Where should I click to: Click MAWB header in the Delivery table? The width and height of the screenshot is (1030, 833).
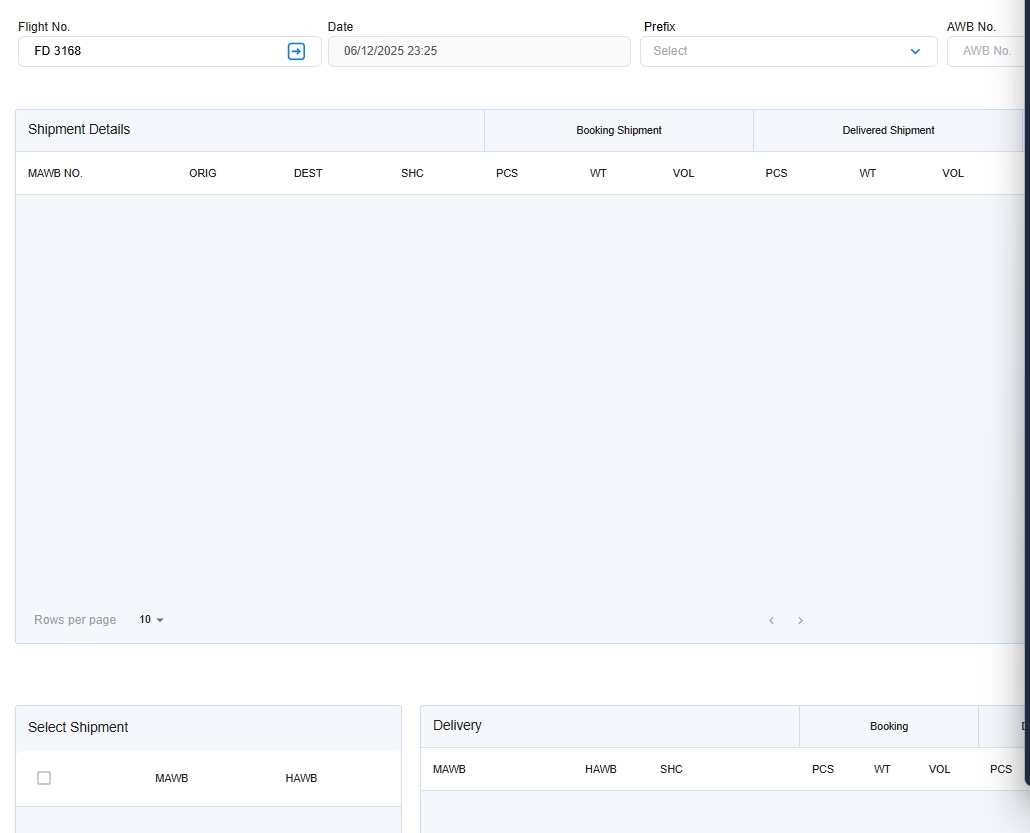[x=449, y=769]
